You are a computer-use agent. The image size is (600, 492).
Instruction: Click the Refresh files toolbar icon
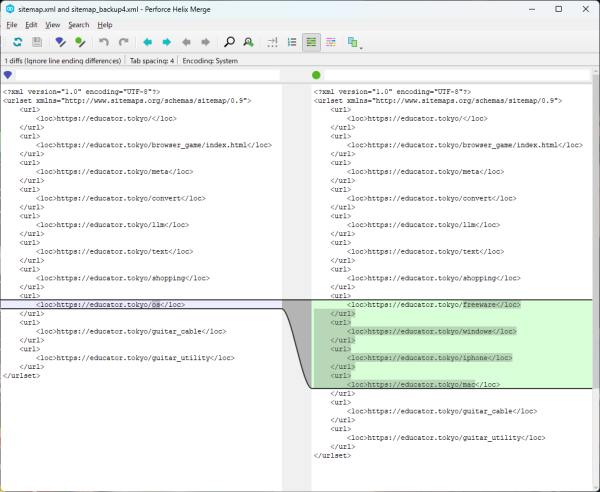18,42
